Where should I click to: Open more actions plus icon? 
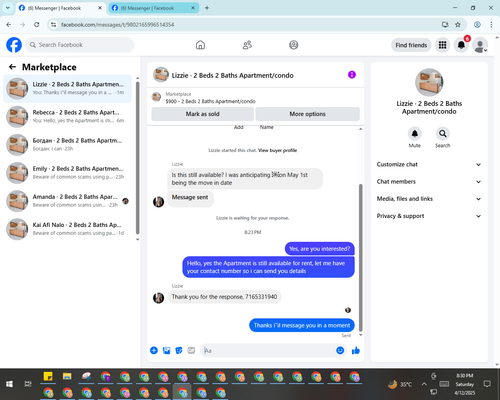(154, 350)
